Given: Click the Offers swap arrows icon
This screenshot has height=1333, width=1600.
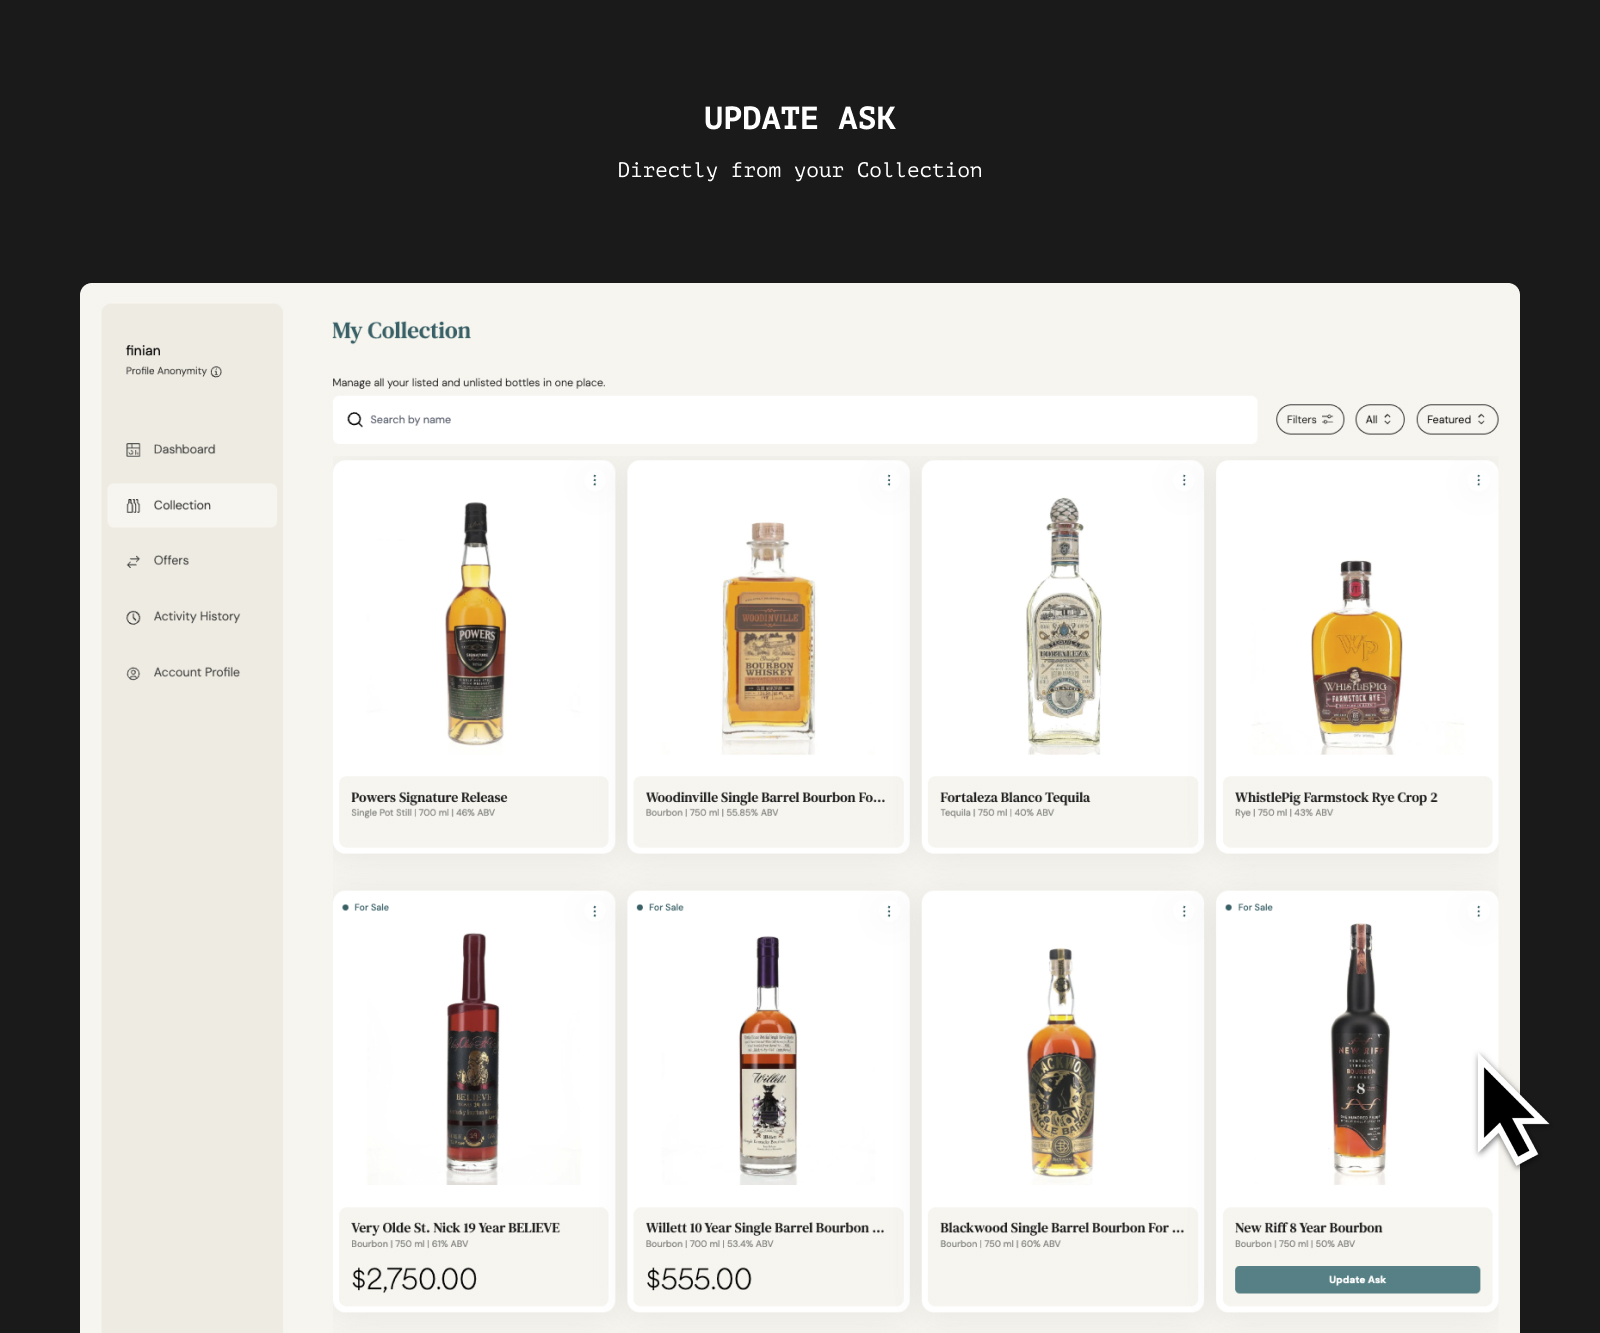Looking at the screenshot, I should [x=133, y=562].
